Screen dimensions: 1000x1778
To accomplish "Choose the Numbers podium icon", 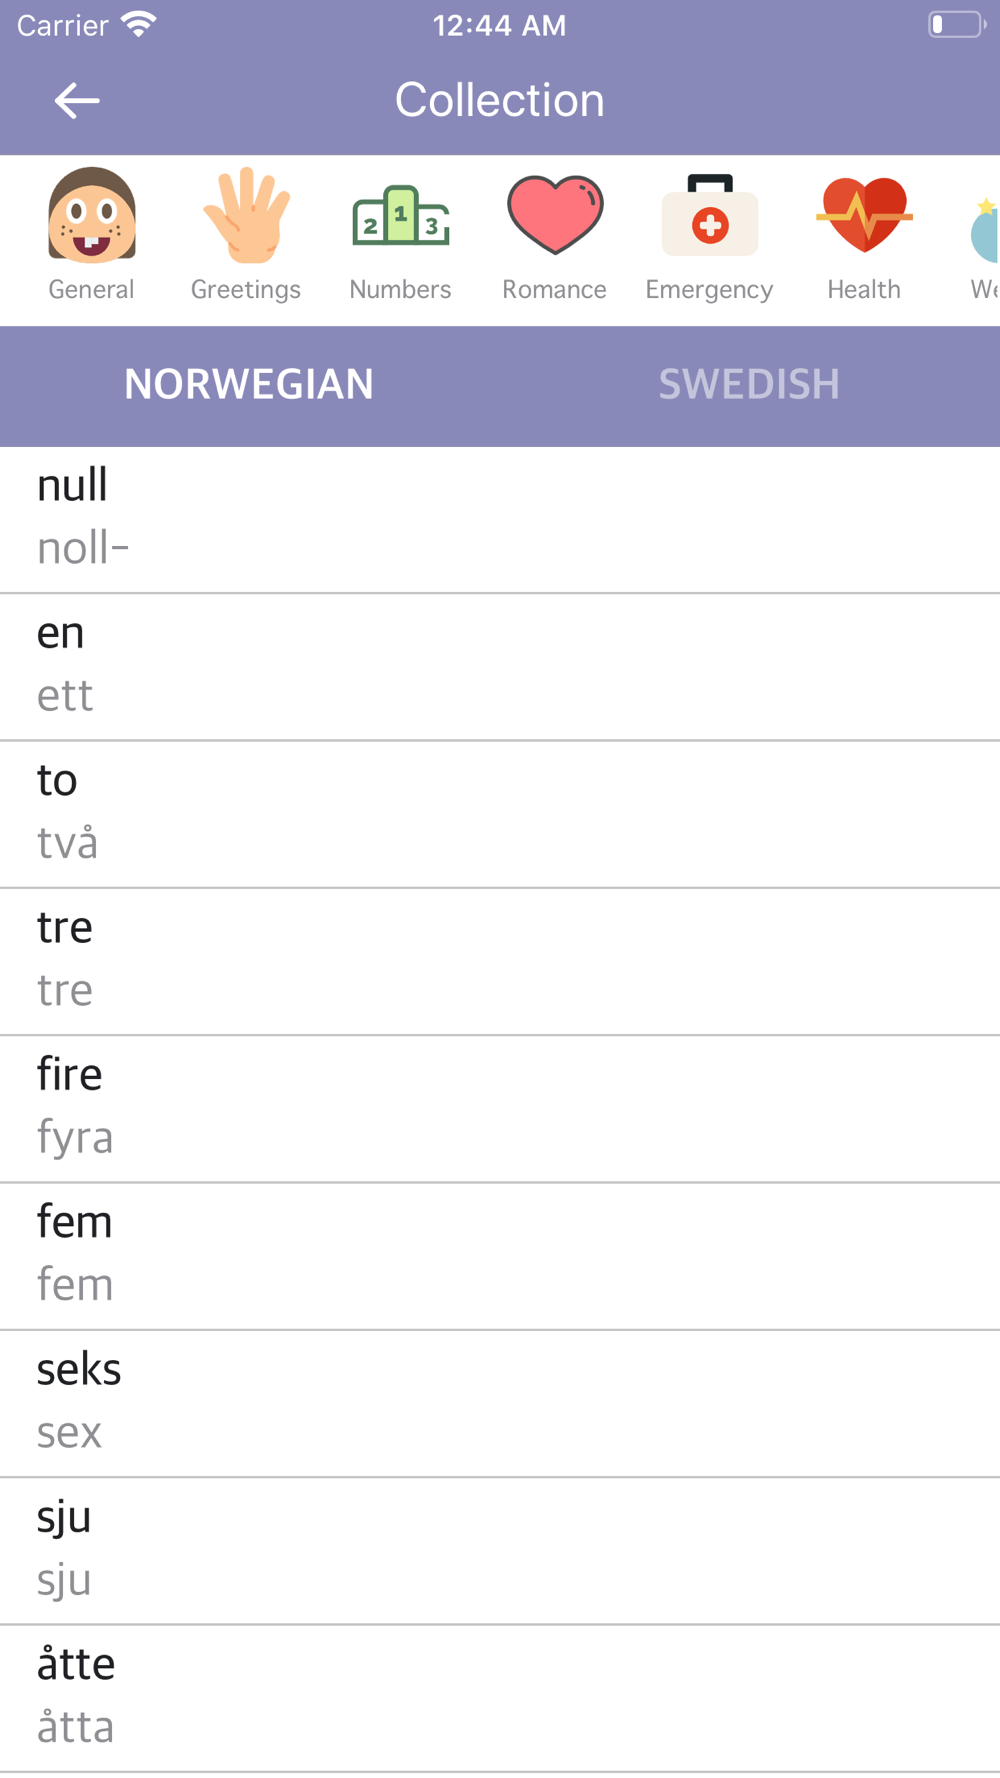I will point(401,215).
